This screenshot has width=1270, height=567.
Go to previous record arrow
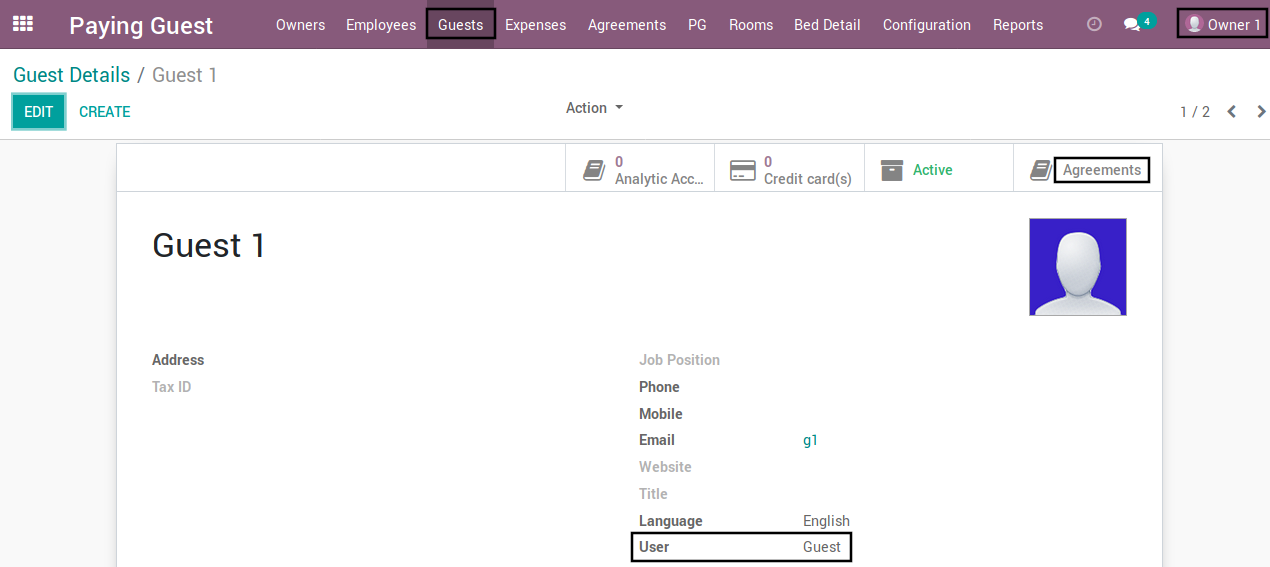(1232, 111)
